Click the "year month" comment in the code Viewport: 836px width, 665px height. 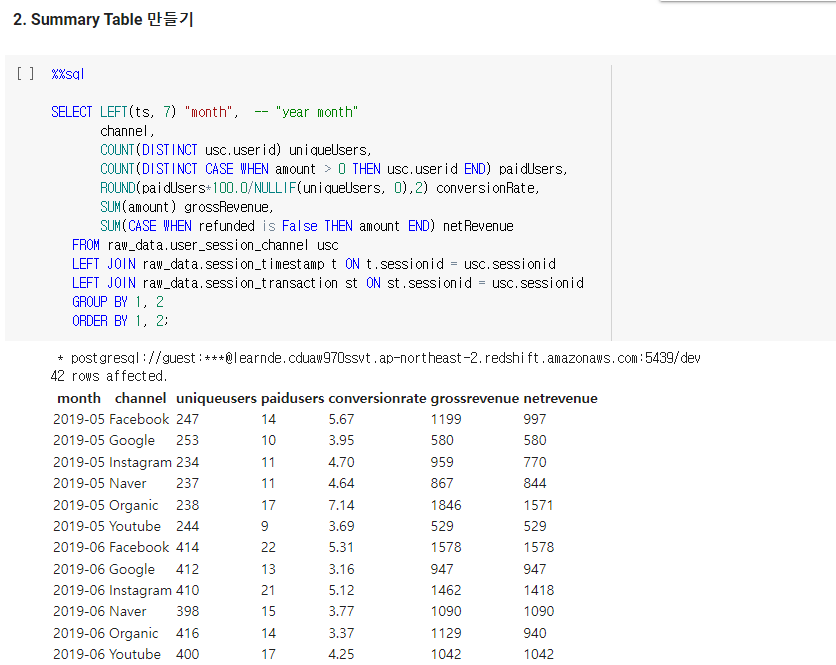tap(317, 112)
